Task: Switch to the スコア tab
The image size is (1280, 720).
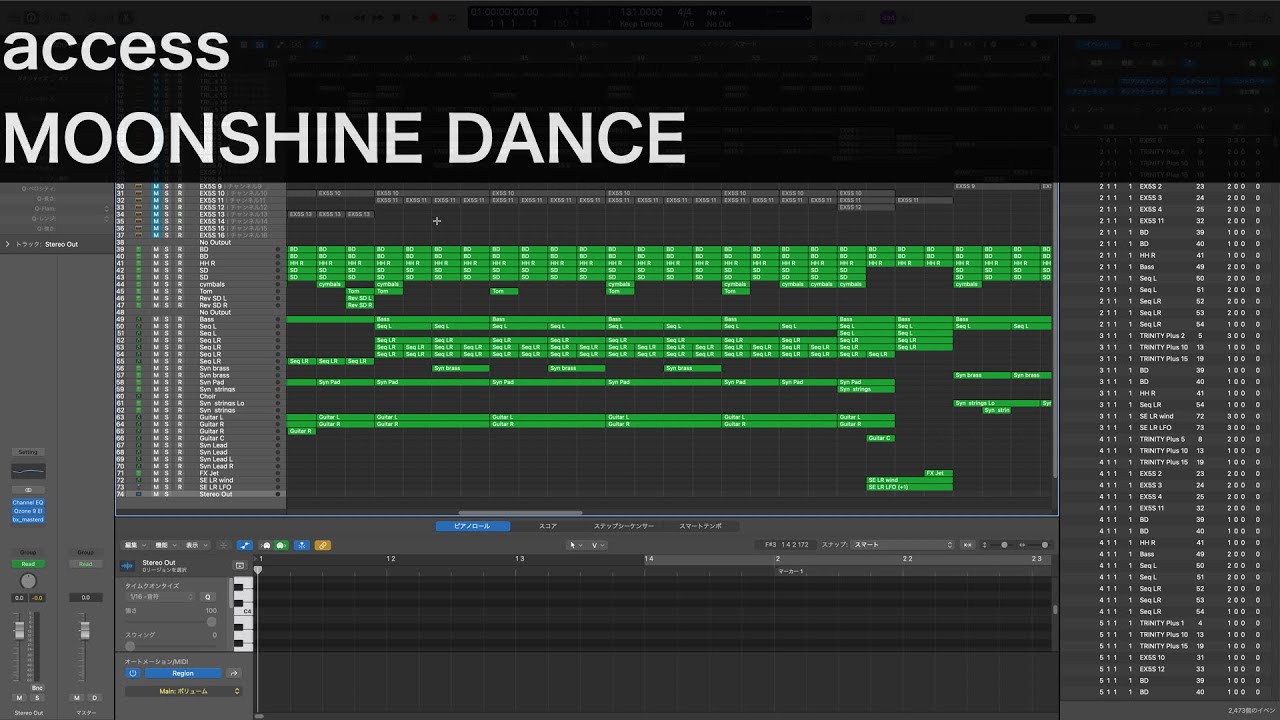Action: (548, 526)
